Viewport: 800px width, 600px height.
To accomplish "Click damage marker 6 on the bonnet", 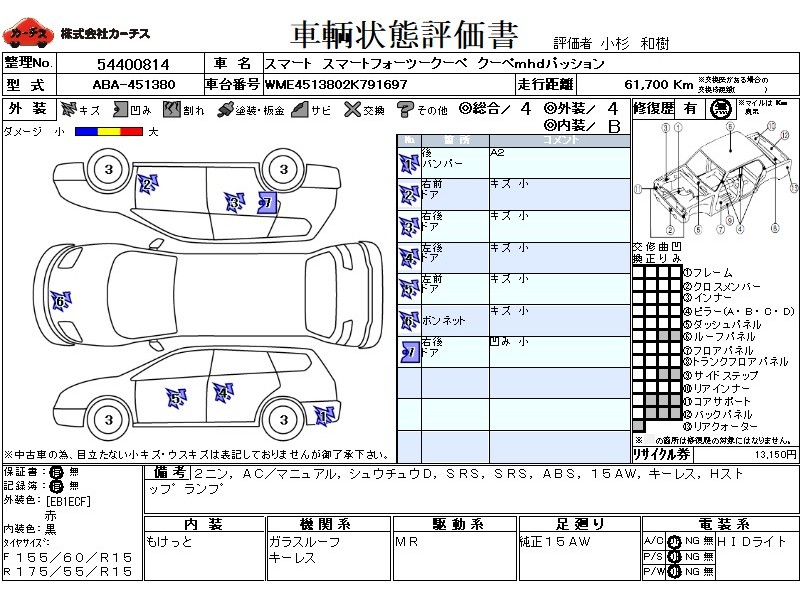I will [61, 301].
